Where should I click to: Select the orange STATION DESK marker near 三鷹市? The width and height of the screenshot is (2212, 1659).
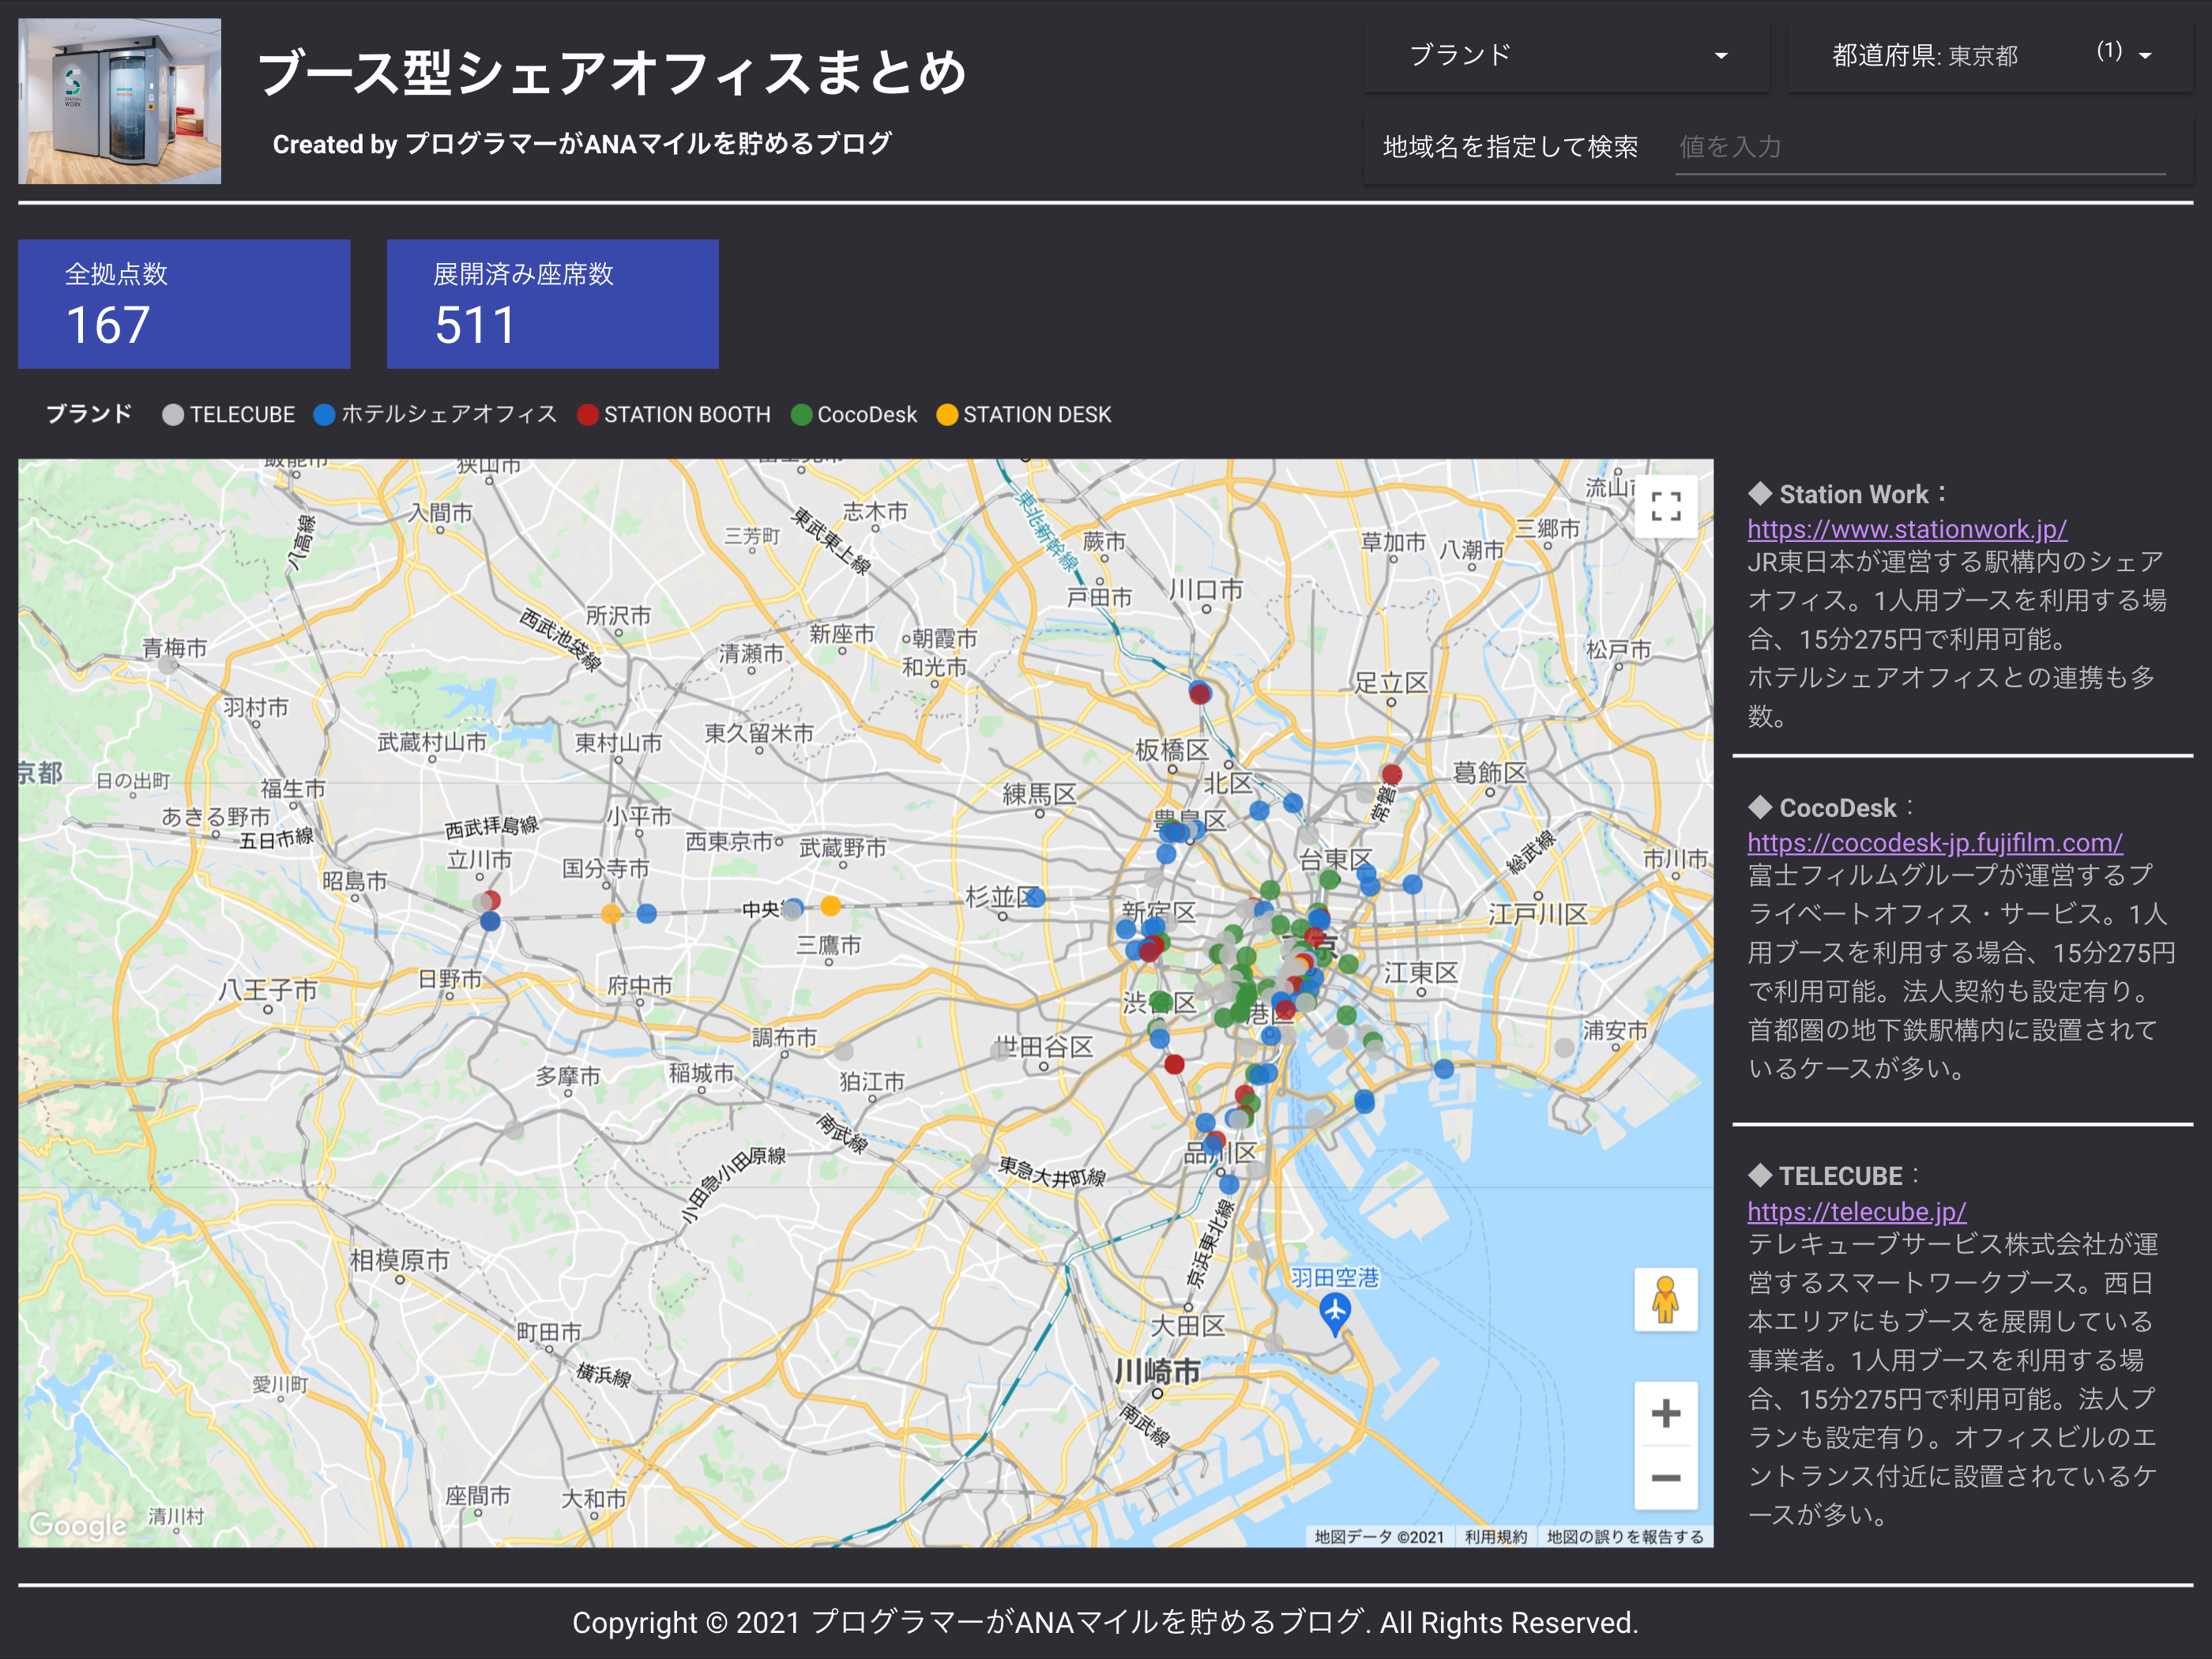[831, 906]
